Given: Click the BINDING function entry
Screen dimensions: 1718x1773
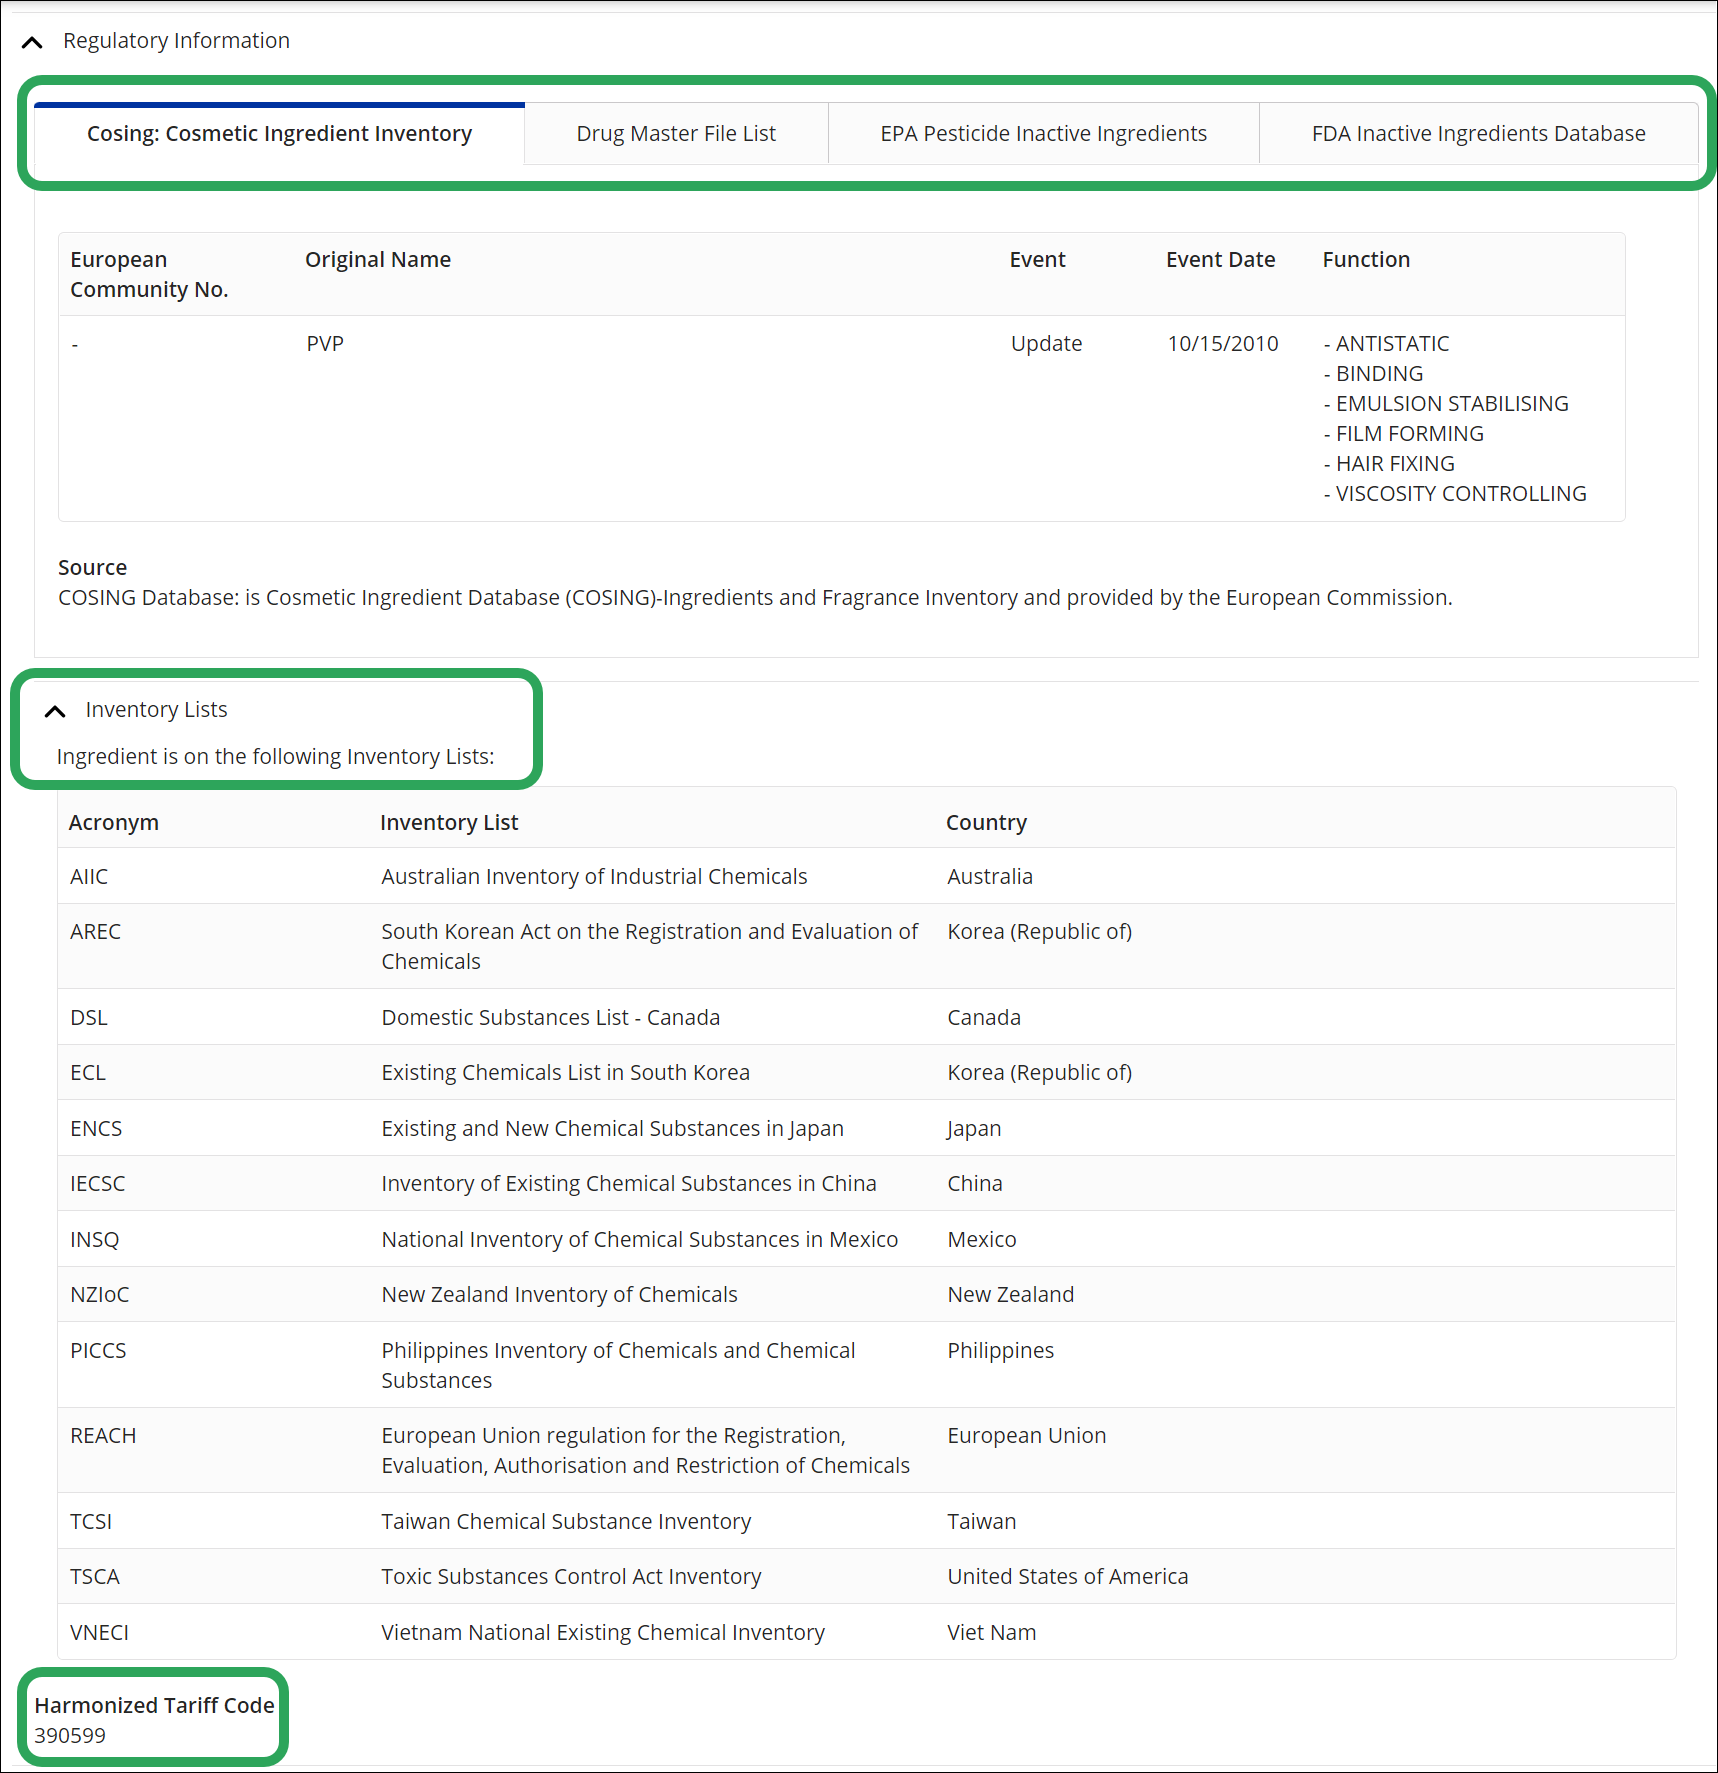Looking at the screenshot, I should coord(1373,373).
